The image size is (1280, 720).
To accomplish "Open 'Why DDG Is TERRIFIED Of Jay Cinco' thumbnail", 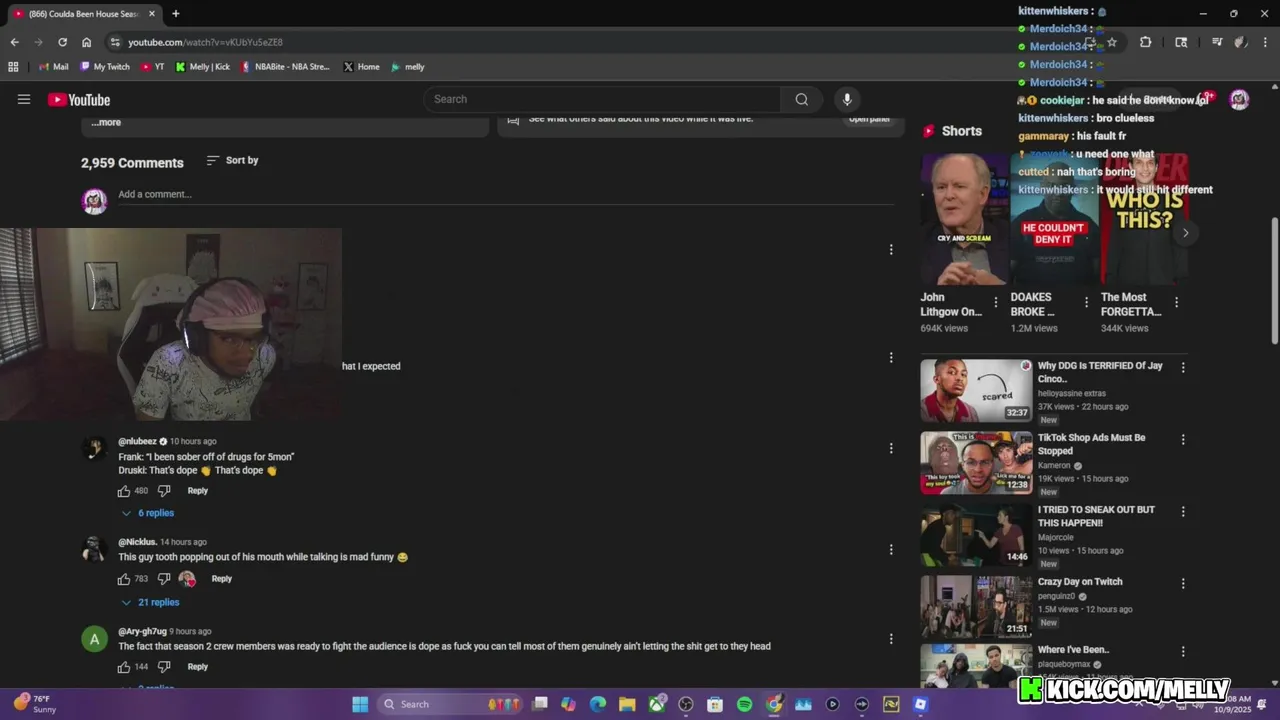I will 976,390.
